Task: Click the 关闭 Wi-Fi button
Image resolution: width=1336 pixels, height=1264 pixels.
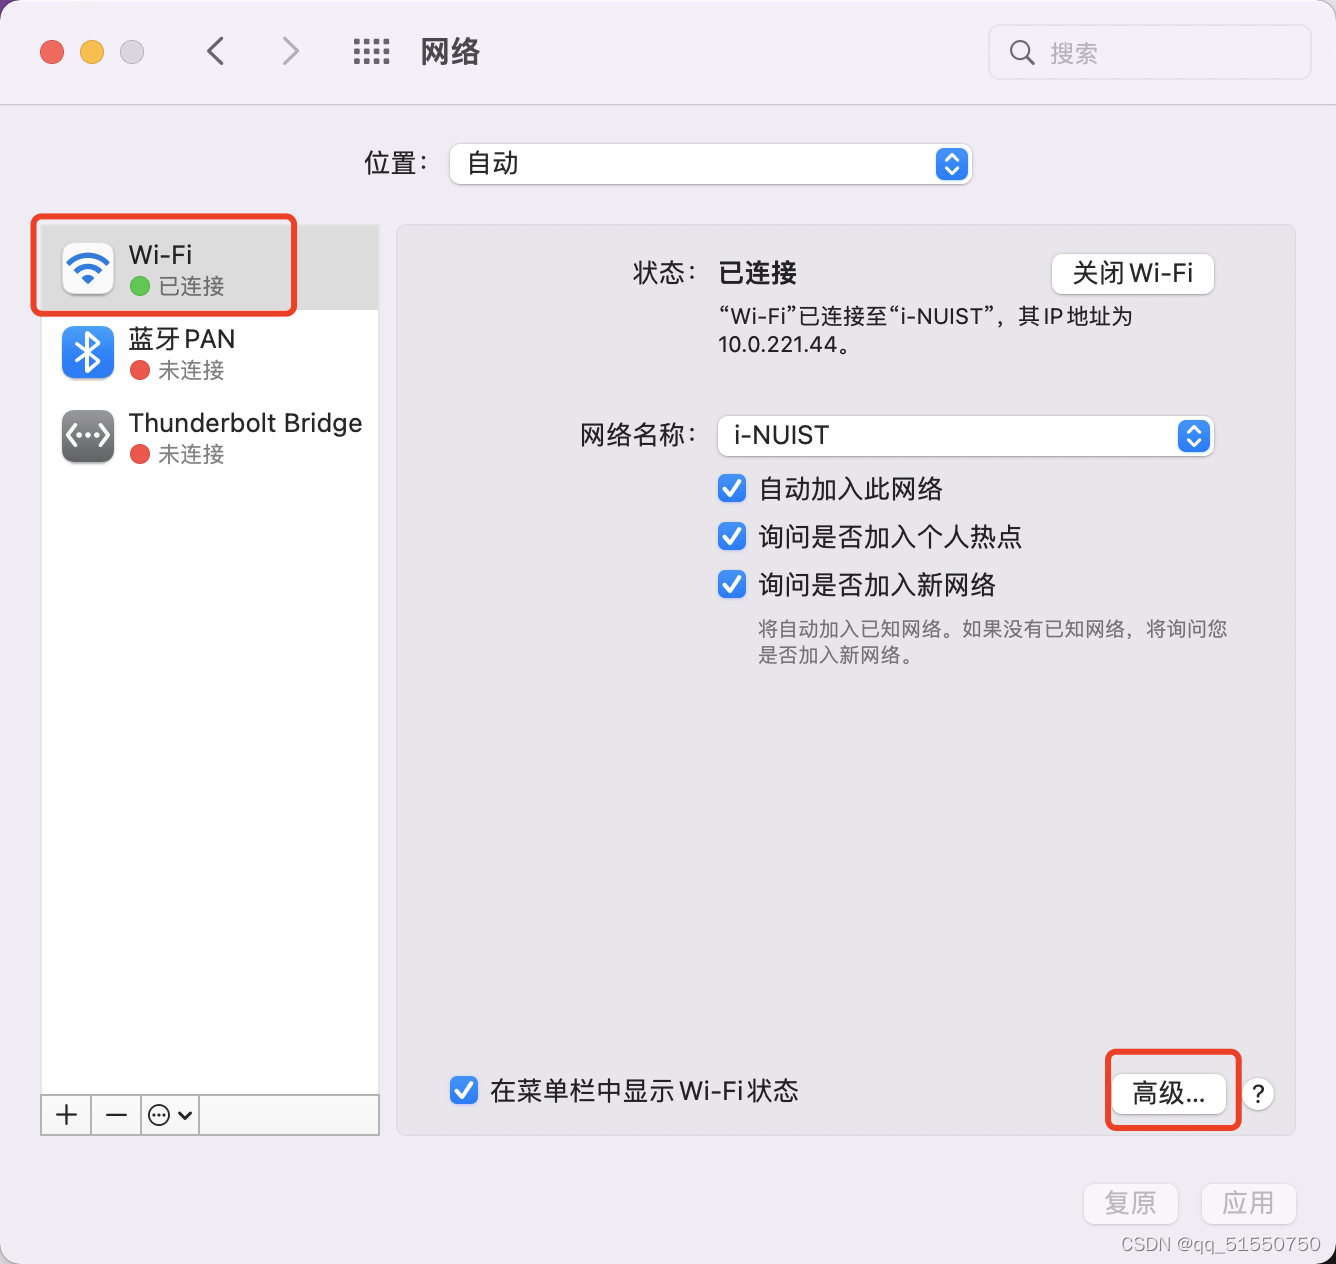Action: click(x=1132, y=273)
